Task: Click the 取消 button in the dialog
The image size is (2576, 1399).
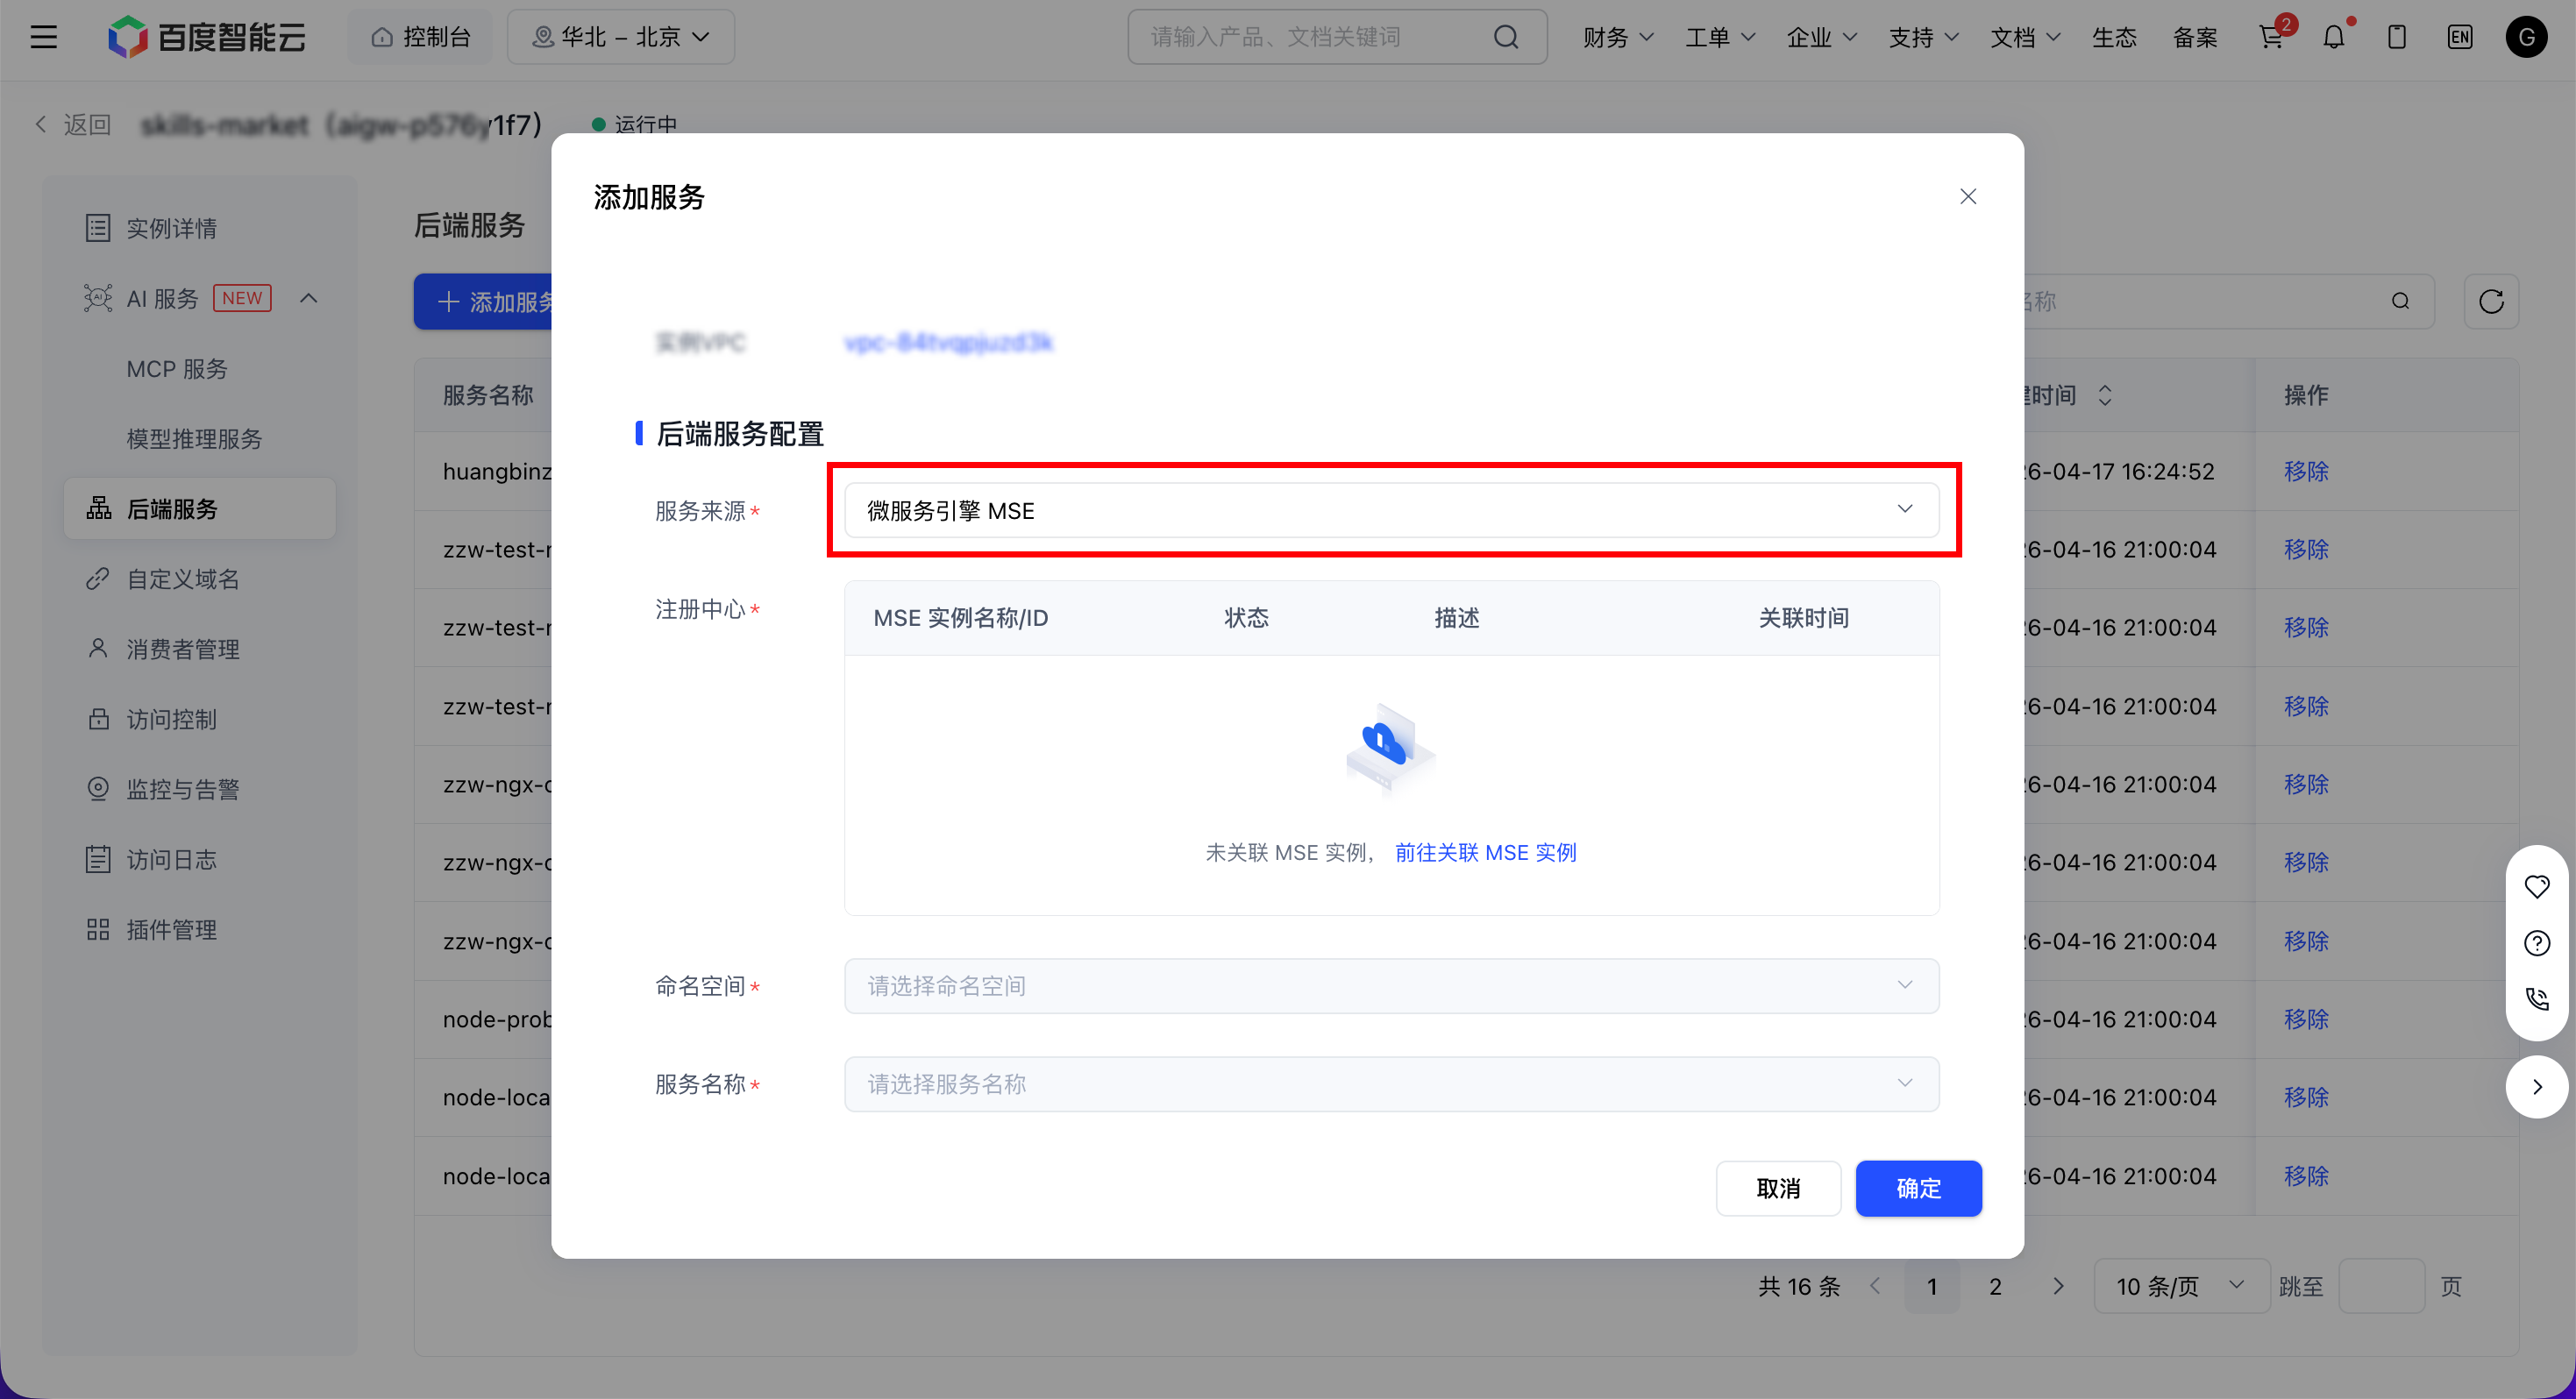Action: [1778, 1188]
